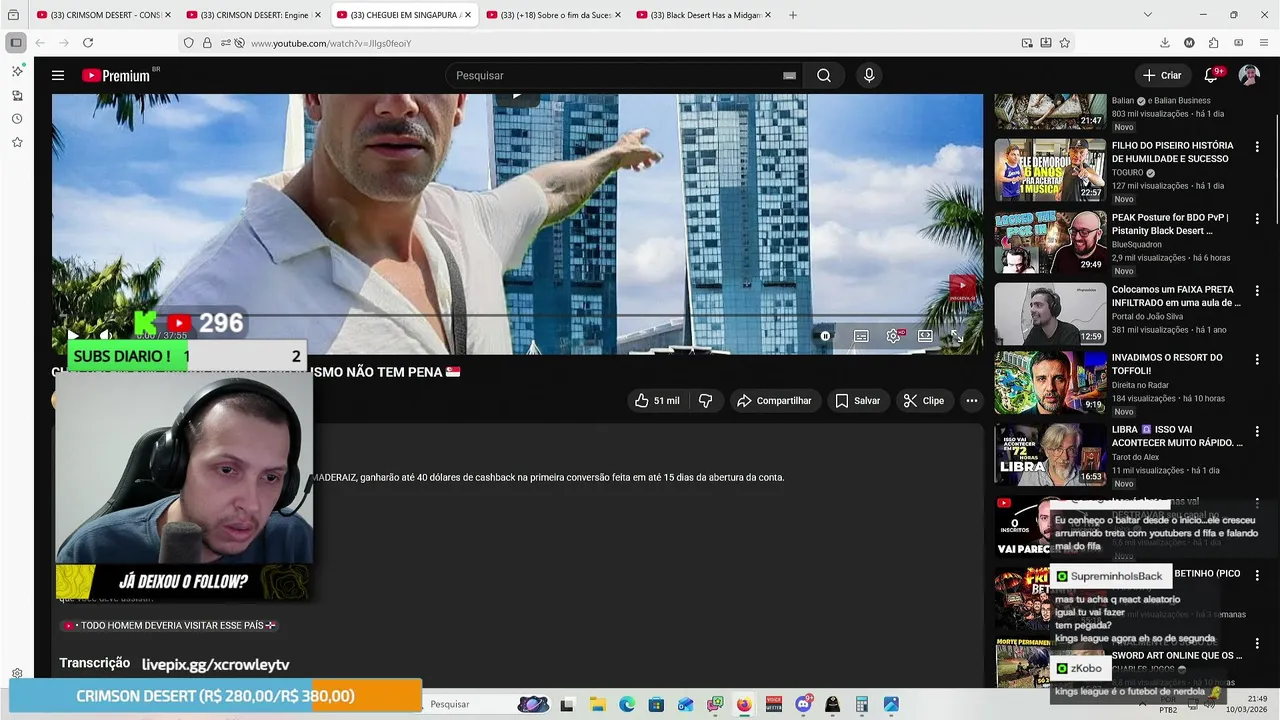Switch to Black Desert Has a Midgard tab
Screen dimensions: 1280x720
click(703, 15)
